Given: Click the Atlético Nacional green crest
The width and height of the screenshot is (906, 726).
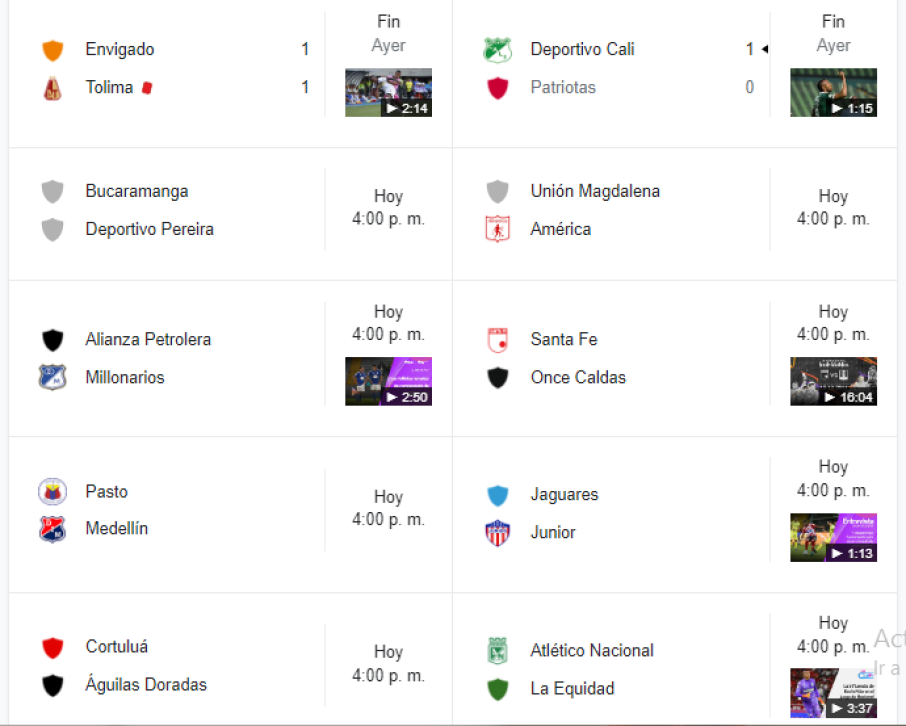Looking at the screenshot, I should (497, 651).
